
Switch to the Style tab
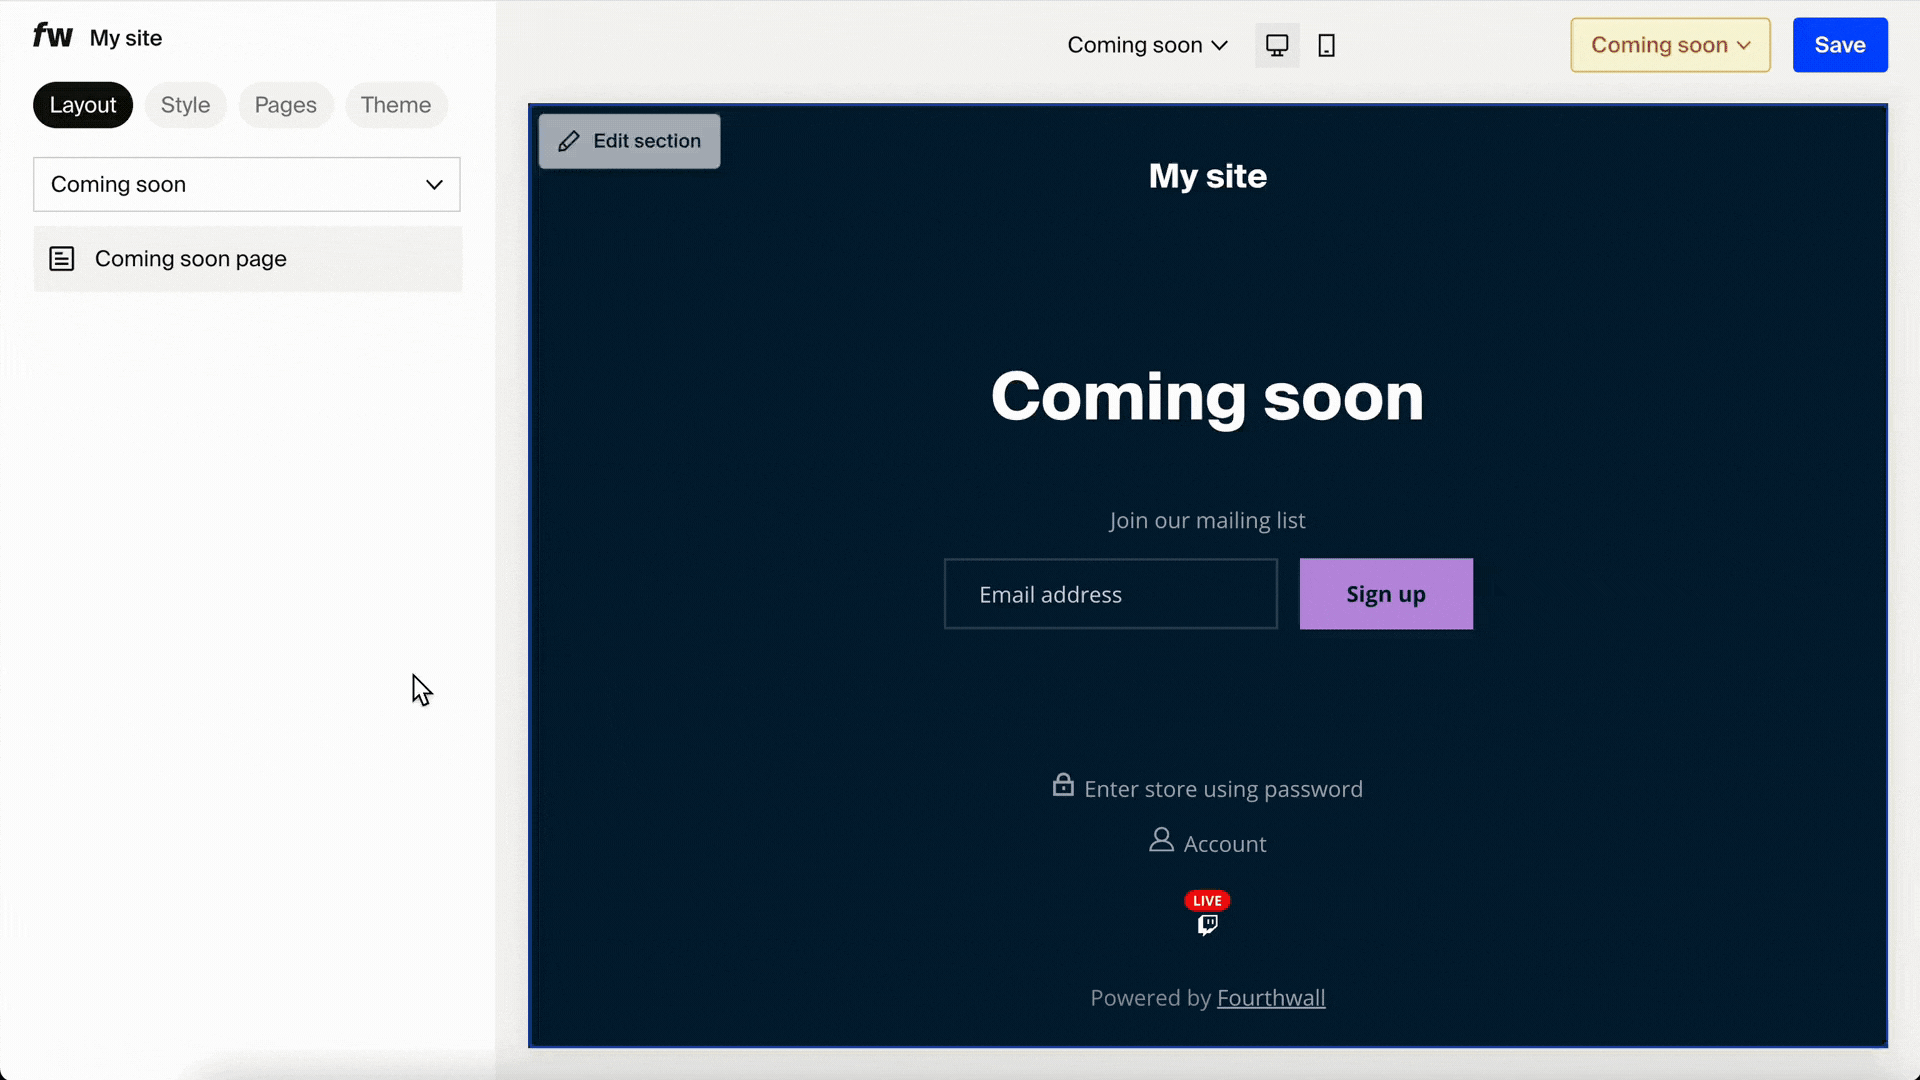[x=184, y=104]
